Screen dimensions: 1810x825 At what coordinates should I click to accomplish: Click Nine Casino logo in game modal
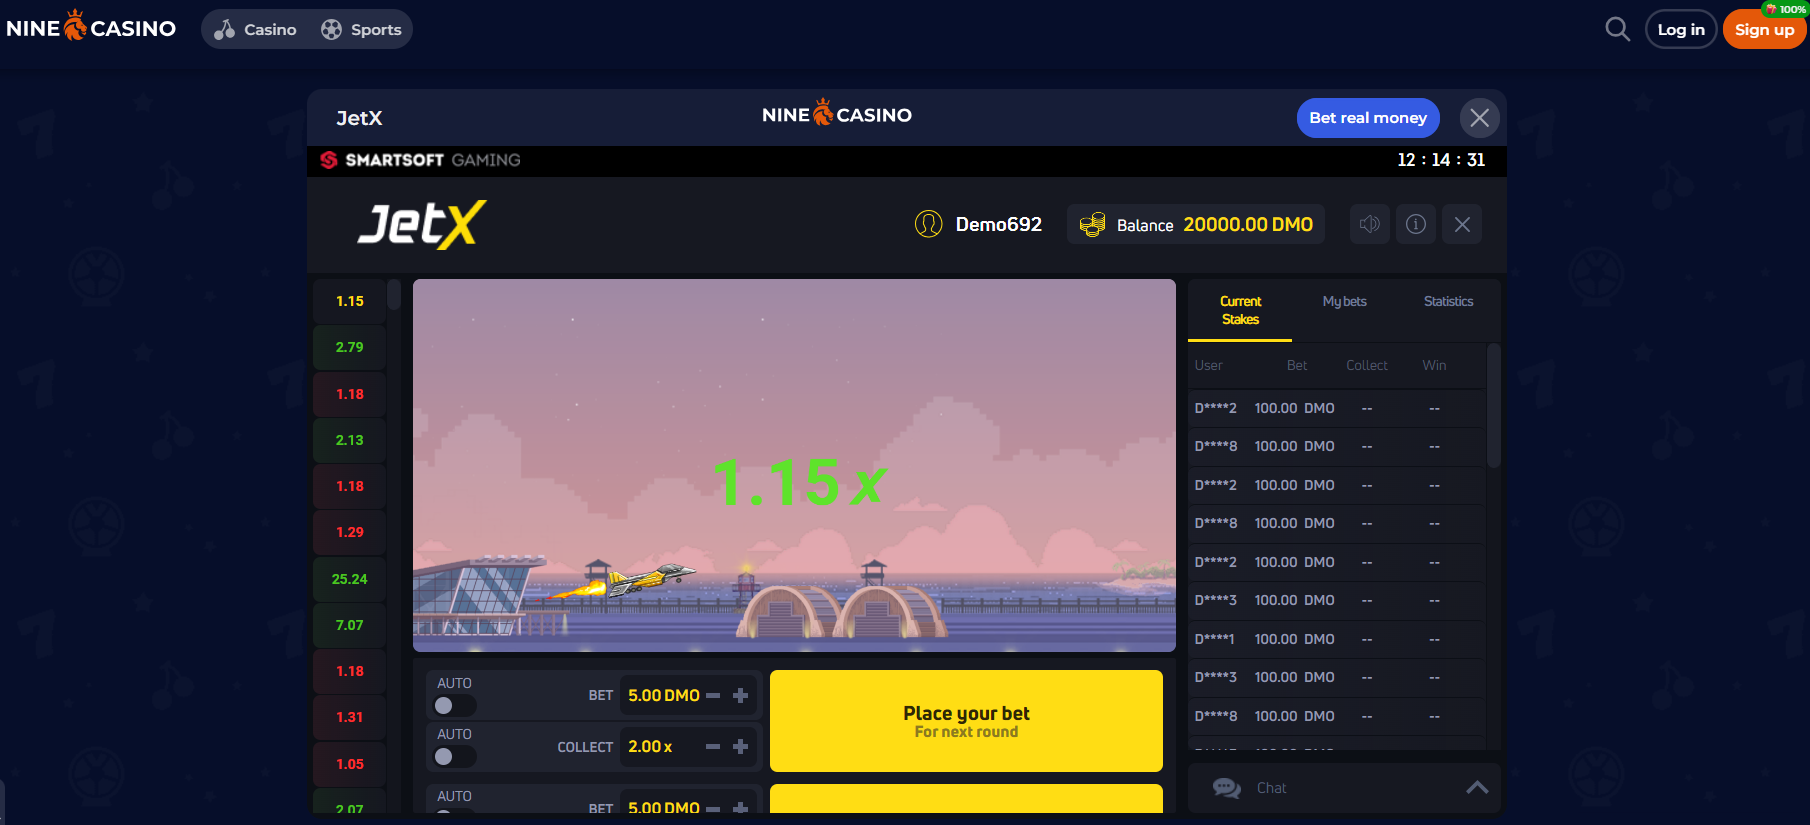(837, 113)
